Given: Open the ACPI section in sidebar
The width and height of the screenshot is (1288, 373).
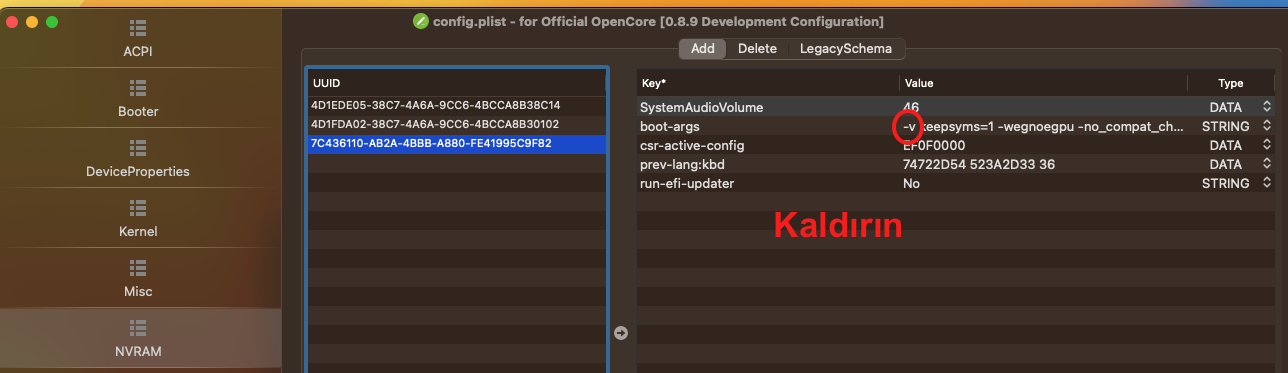Looking at the screenshot, I should click(138, 39).
